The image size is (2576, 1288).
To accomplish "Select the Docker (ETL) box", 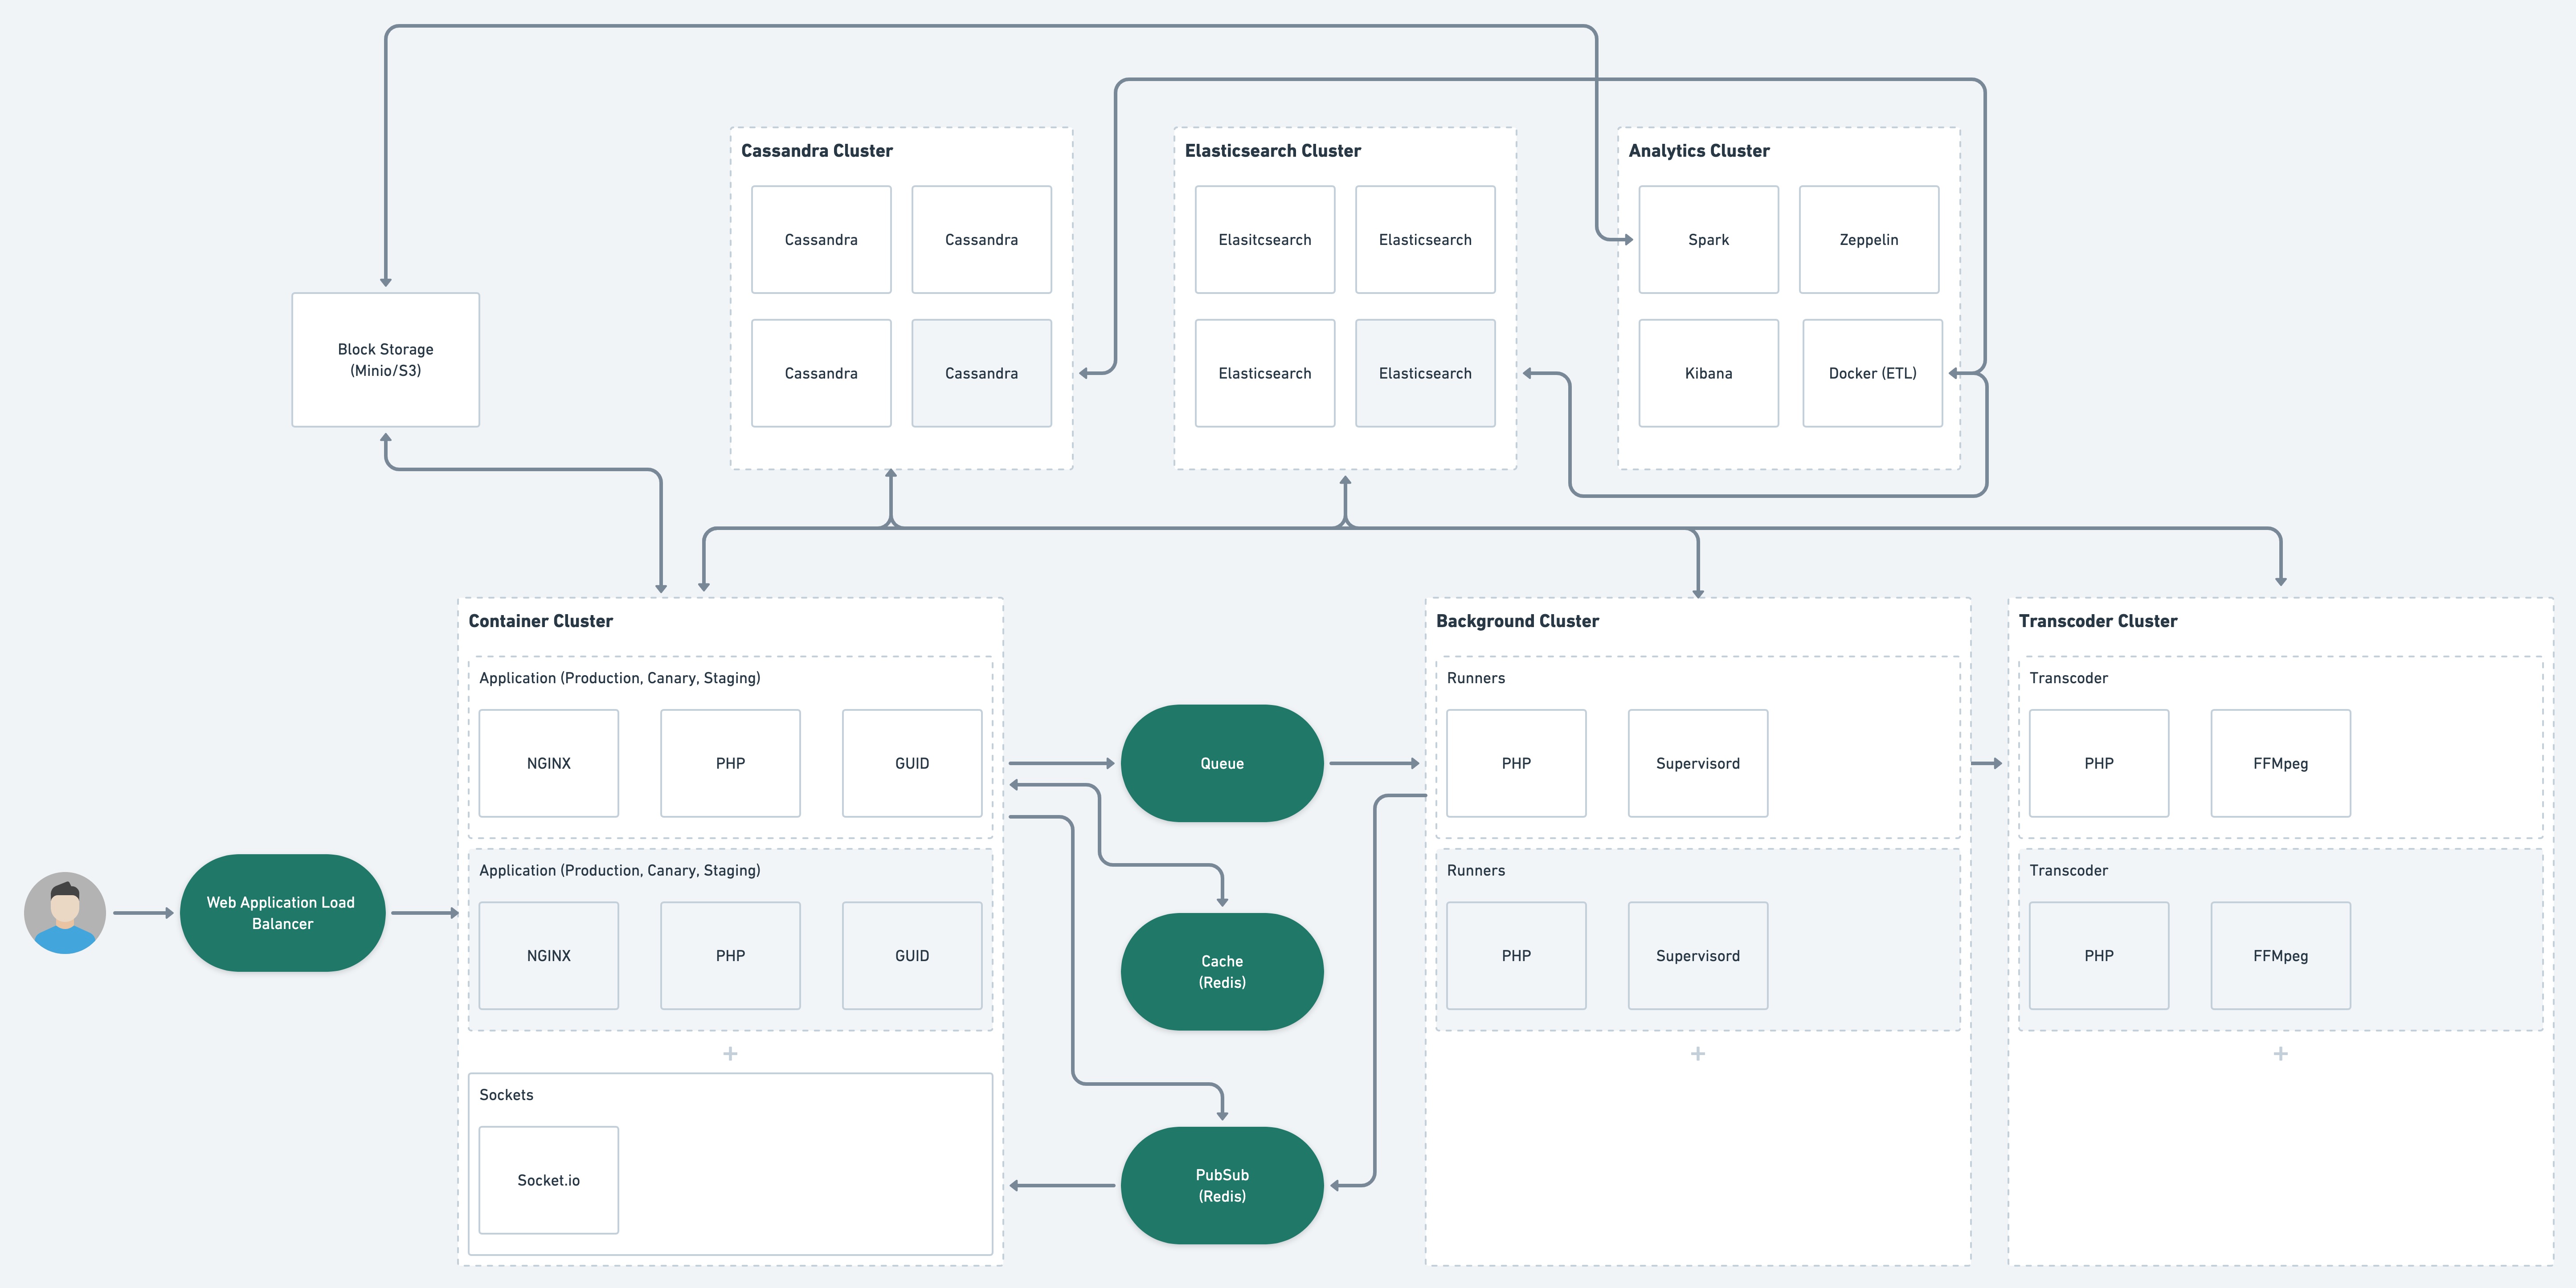I will point(1872,373).
